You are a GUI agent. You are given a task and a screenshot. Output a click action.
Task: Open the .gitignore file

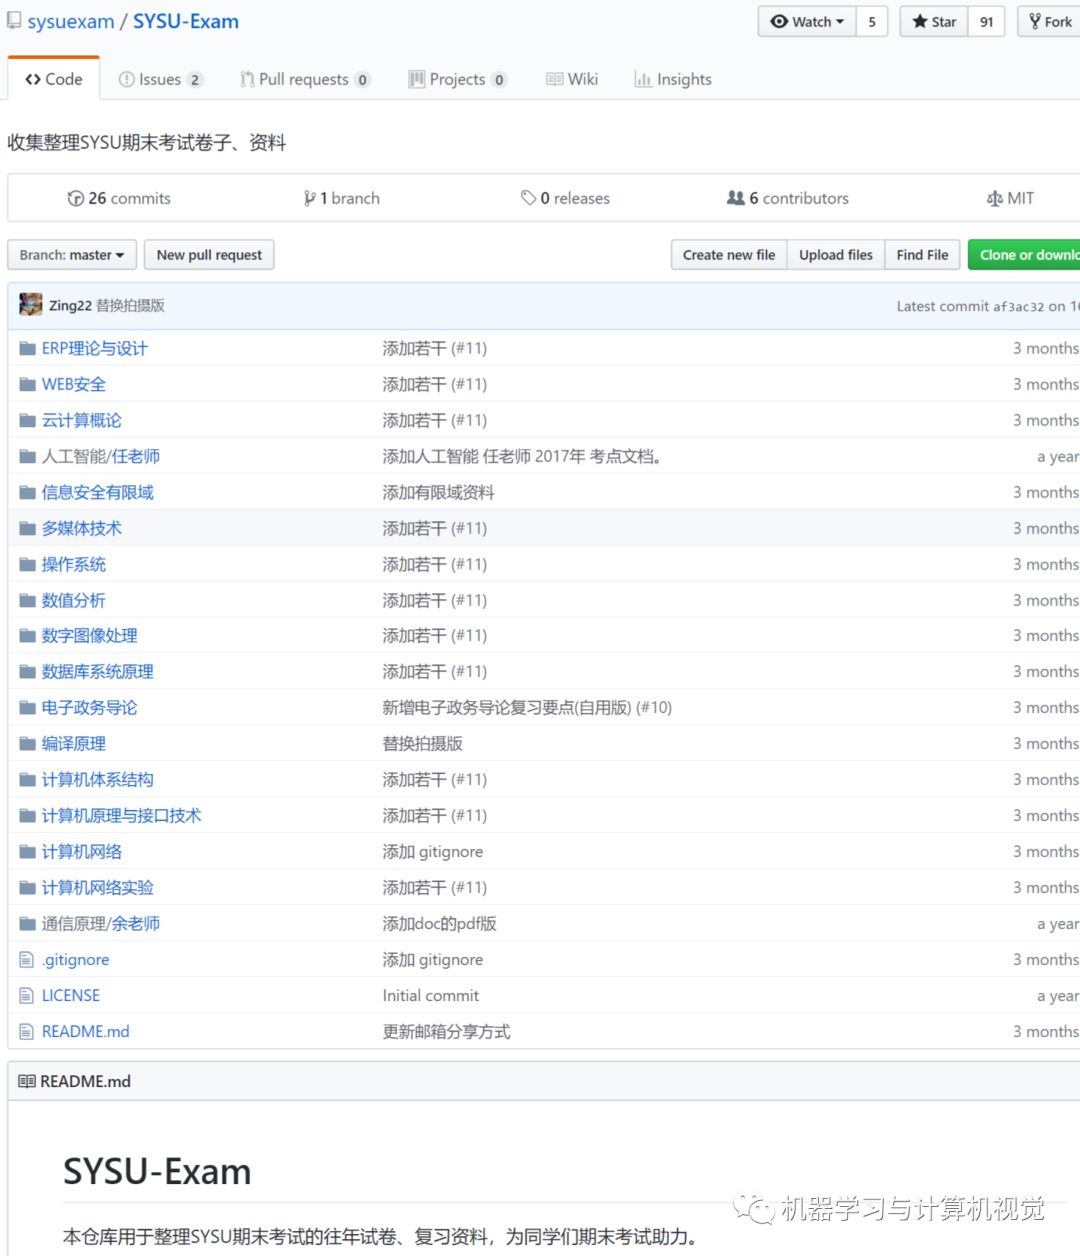[76, 959]
